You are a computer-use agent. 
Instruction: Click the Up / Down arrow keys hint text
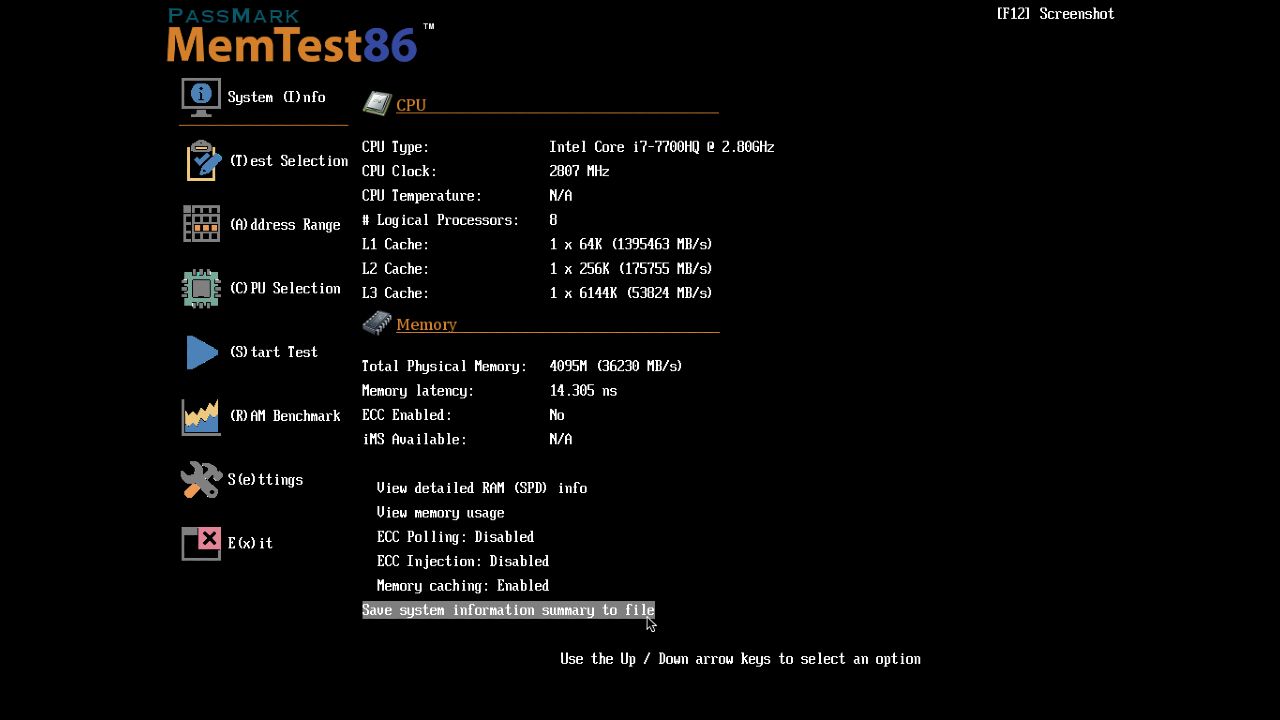740,659
